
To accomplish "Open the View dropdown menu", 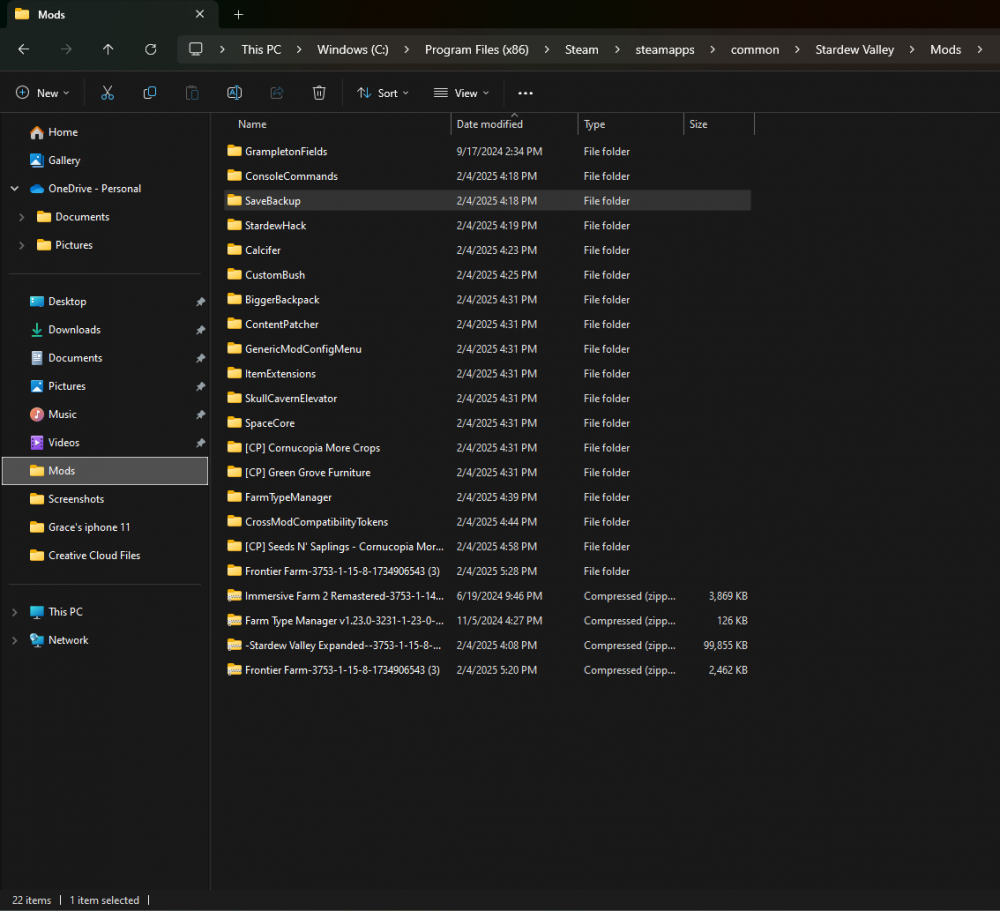I will point(461,93).
